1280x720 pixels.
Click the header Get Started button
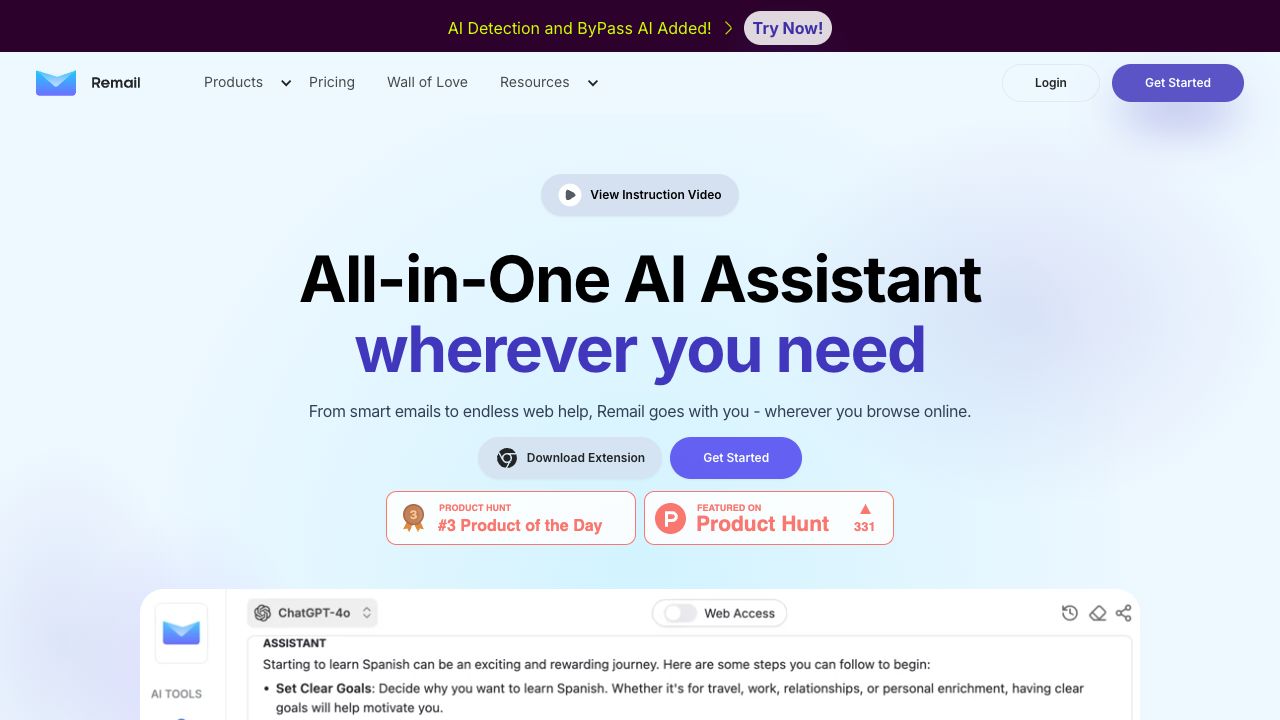pos(1178,83)
